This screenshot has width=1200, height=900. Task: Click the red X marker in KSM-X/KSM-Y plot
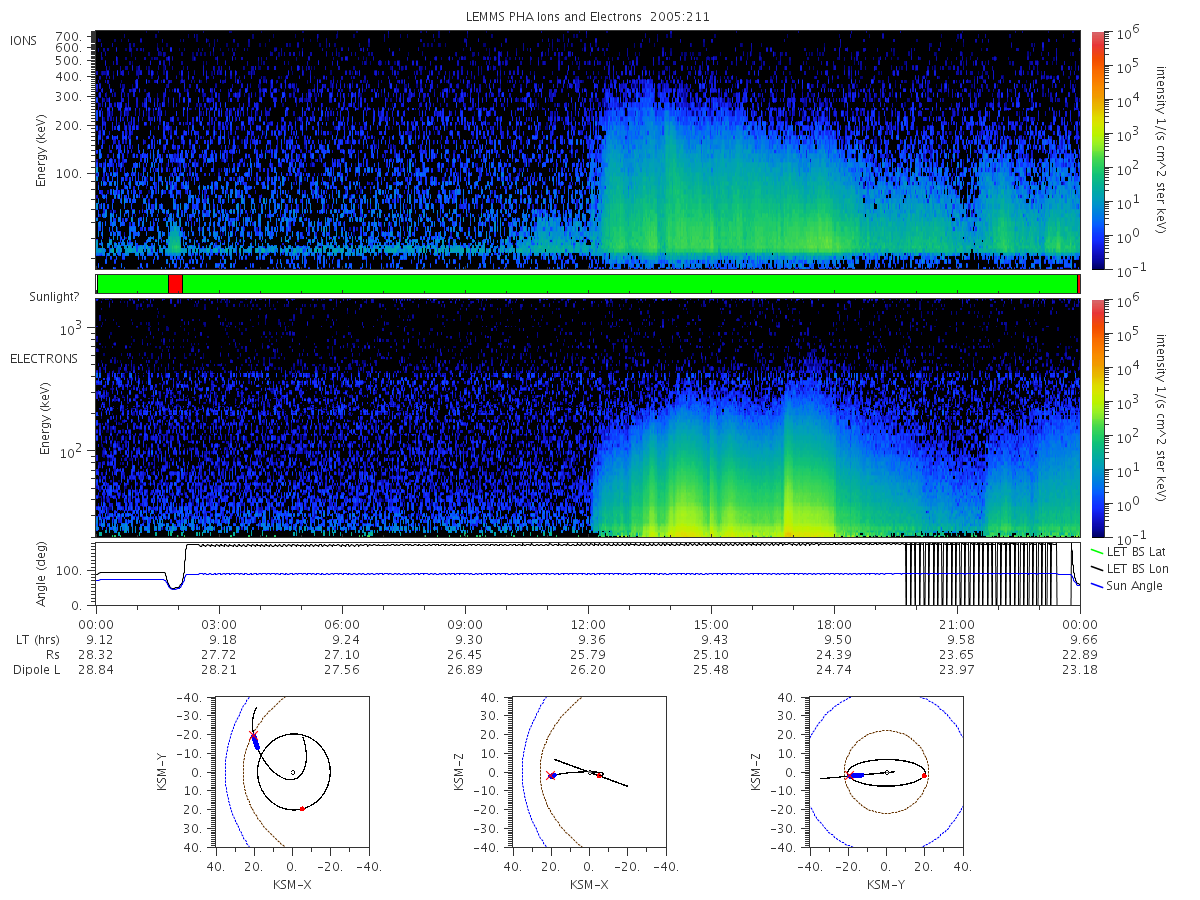pyautogui.click(x=252, y=735)
